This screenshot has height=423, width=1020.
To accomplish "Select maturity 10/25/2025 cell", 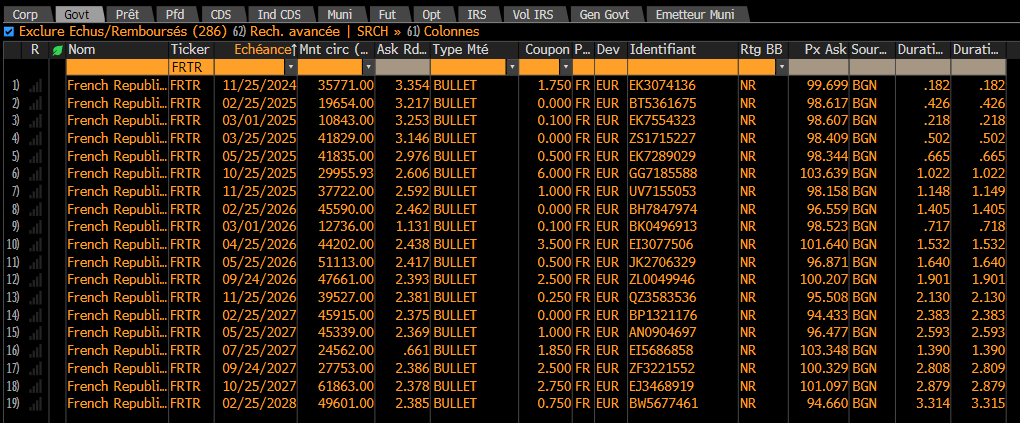I will (x=260, y=174).
